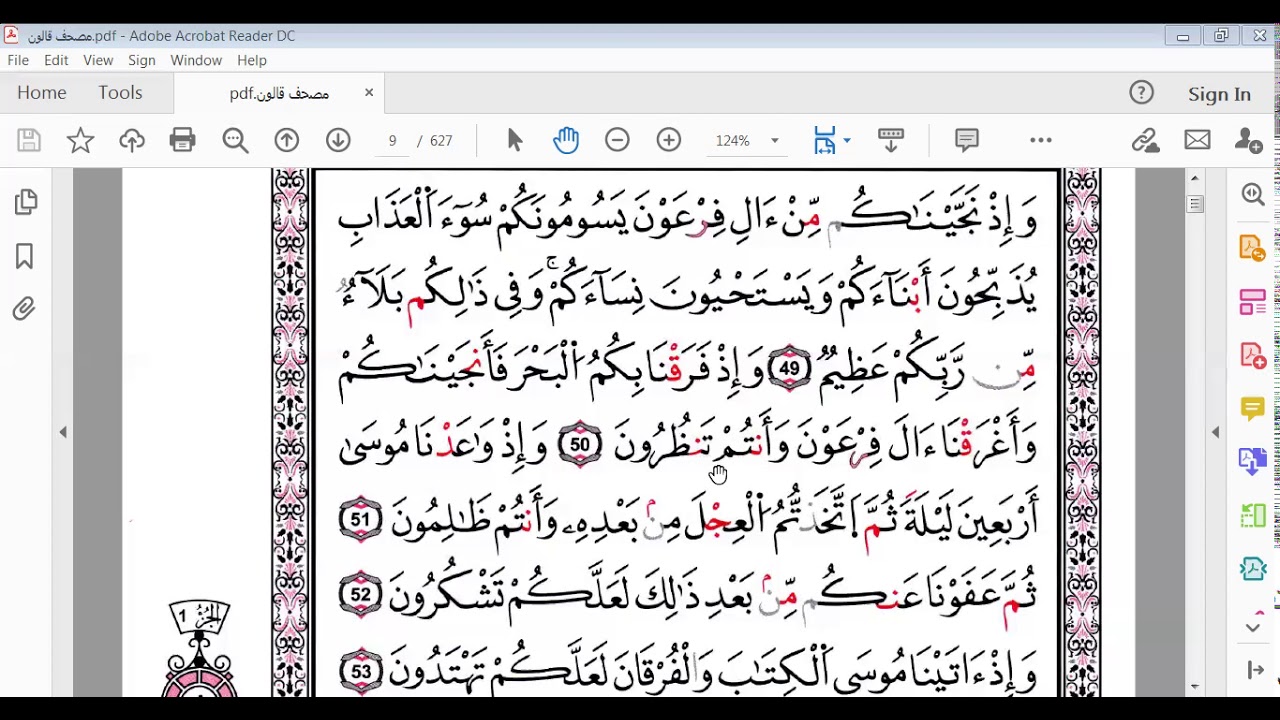The width and height of the screenshot is (1280, 720).
Task: Click the scrollbar up arrow
Action: (1195, 178)
